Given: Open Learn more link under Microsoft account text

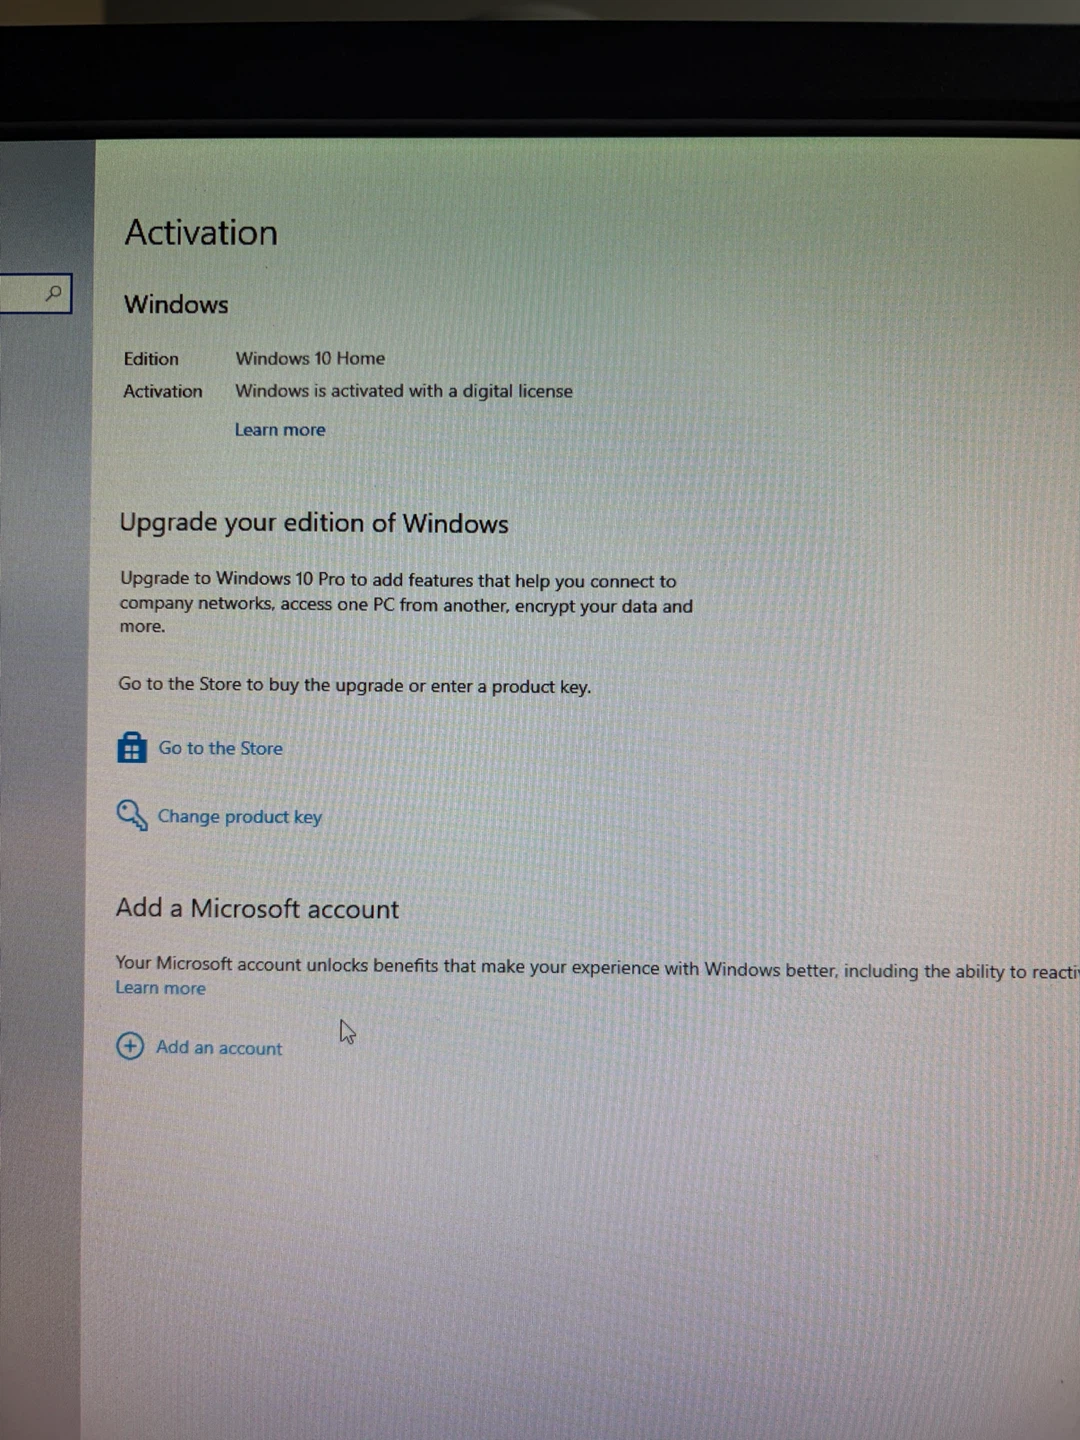Looking at the screenshot, I should (x=160, y=988).
